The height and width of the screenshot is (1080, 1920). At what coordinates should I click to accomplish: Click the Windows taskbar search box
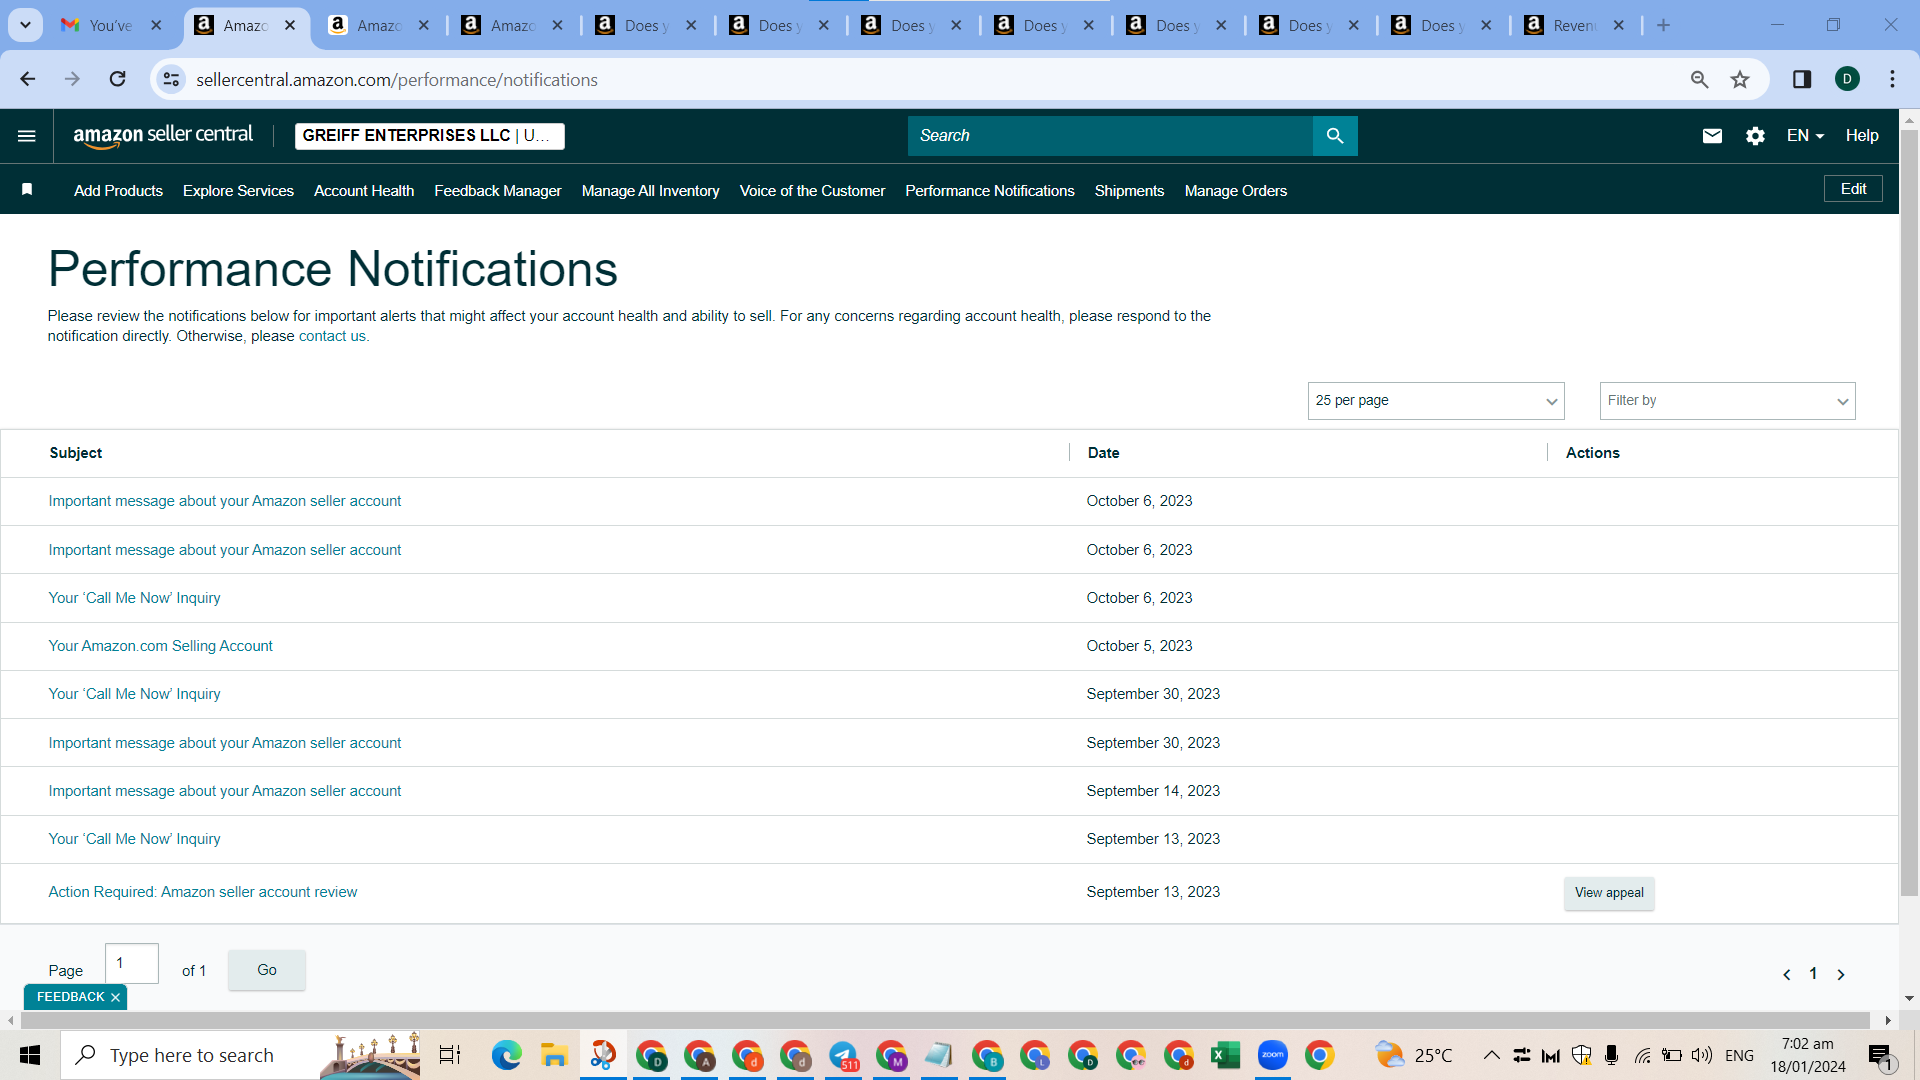pyautogui.click(x=240, y=1055)
